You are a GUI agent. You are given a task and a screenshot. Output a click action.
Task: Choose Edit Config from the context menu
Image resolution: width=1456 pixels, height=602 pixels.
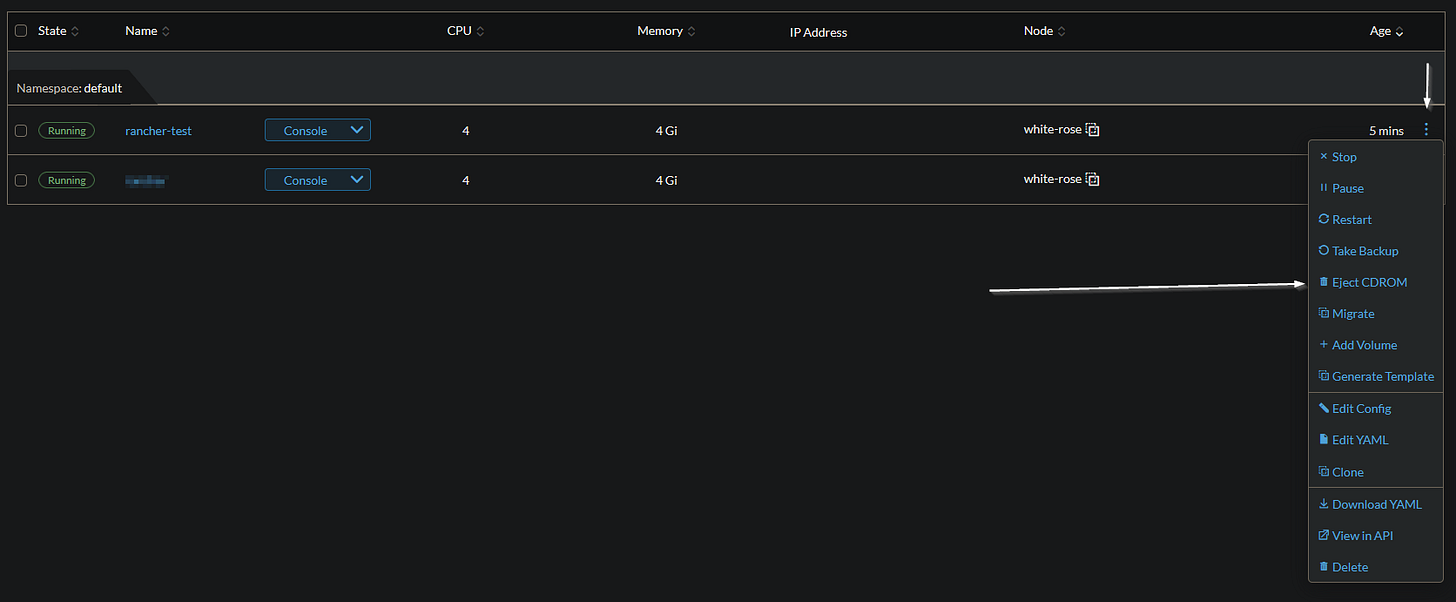pyautogui.click(x=1360, y=408)
